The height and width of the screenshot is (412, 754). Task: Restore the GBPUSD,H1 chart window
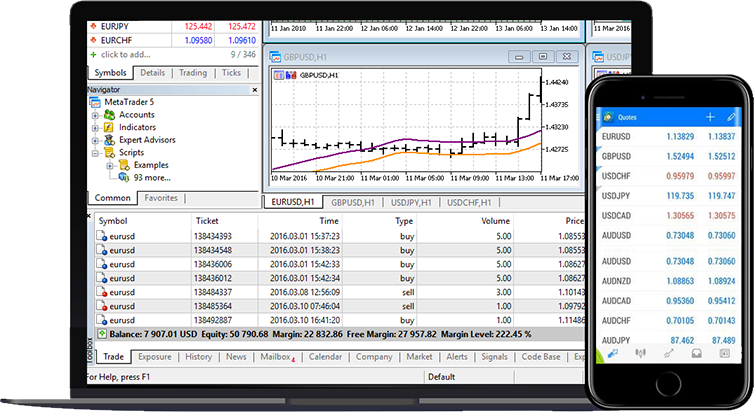[x=543, y=57]
